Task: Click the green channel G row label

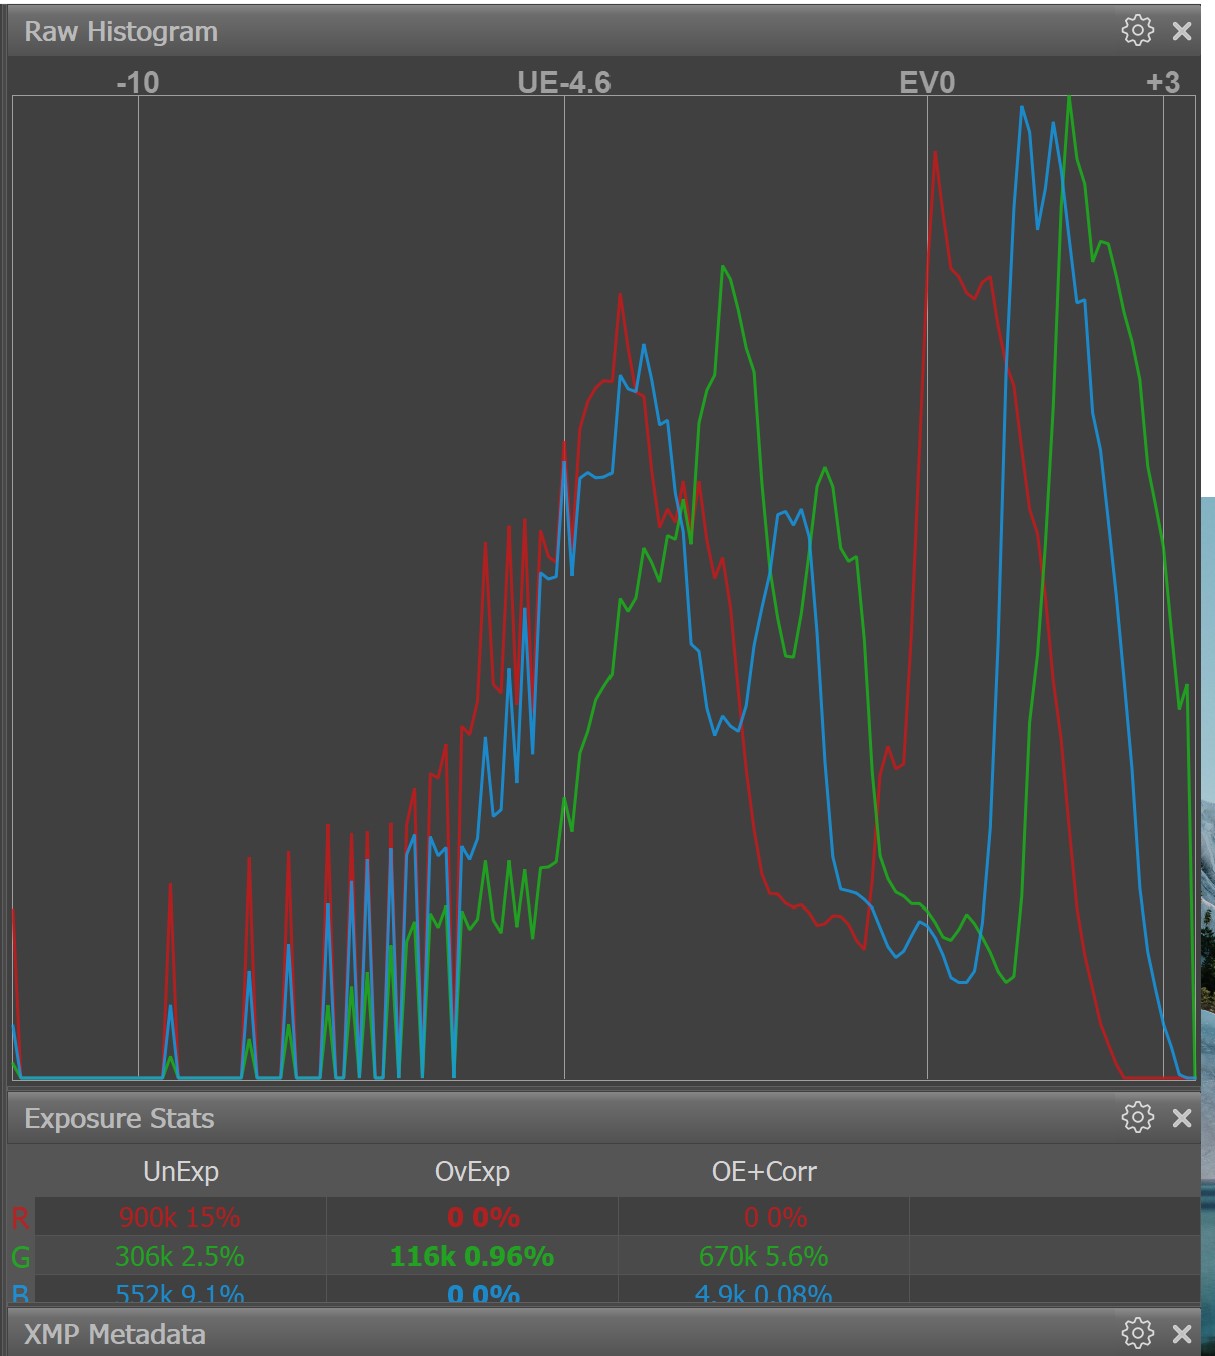Action: (x=20, y=1256)
